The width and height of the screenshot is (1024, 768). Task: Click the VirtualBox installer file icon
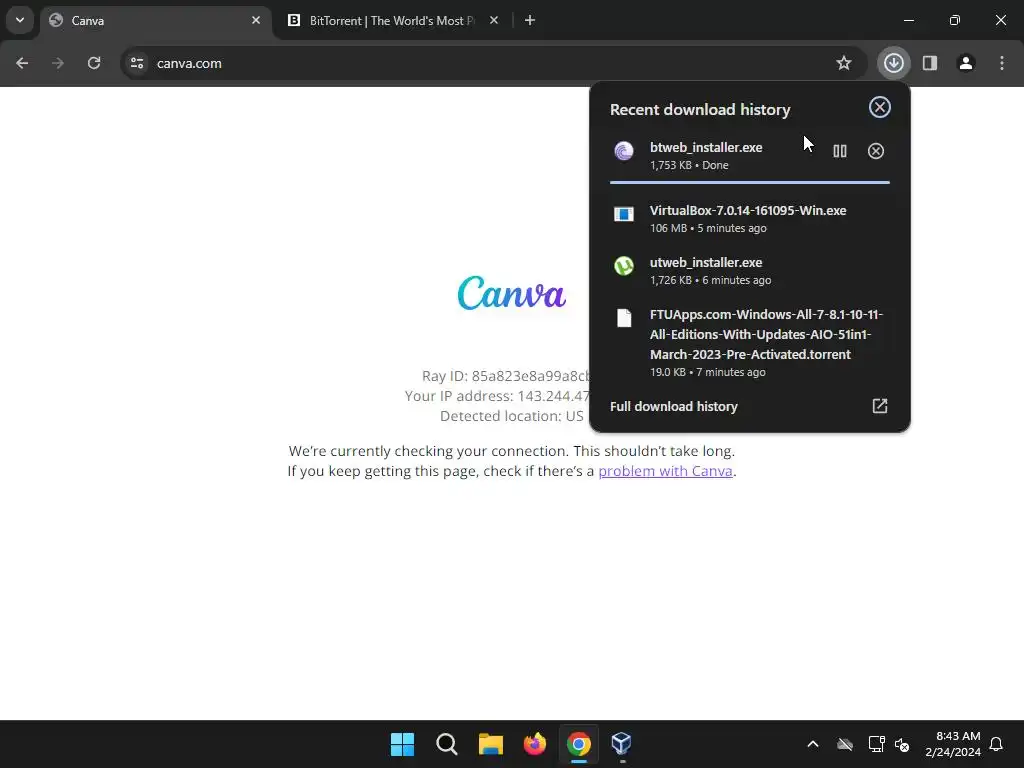click(624, 214)
